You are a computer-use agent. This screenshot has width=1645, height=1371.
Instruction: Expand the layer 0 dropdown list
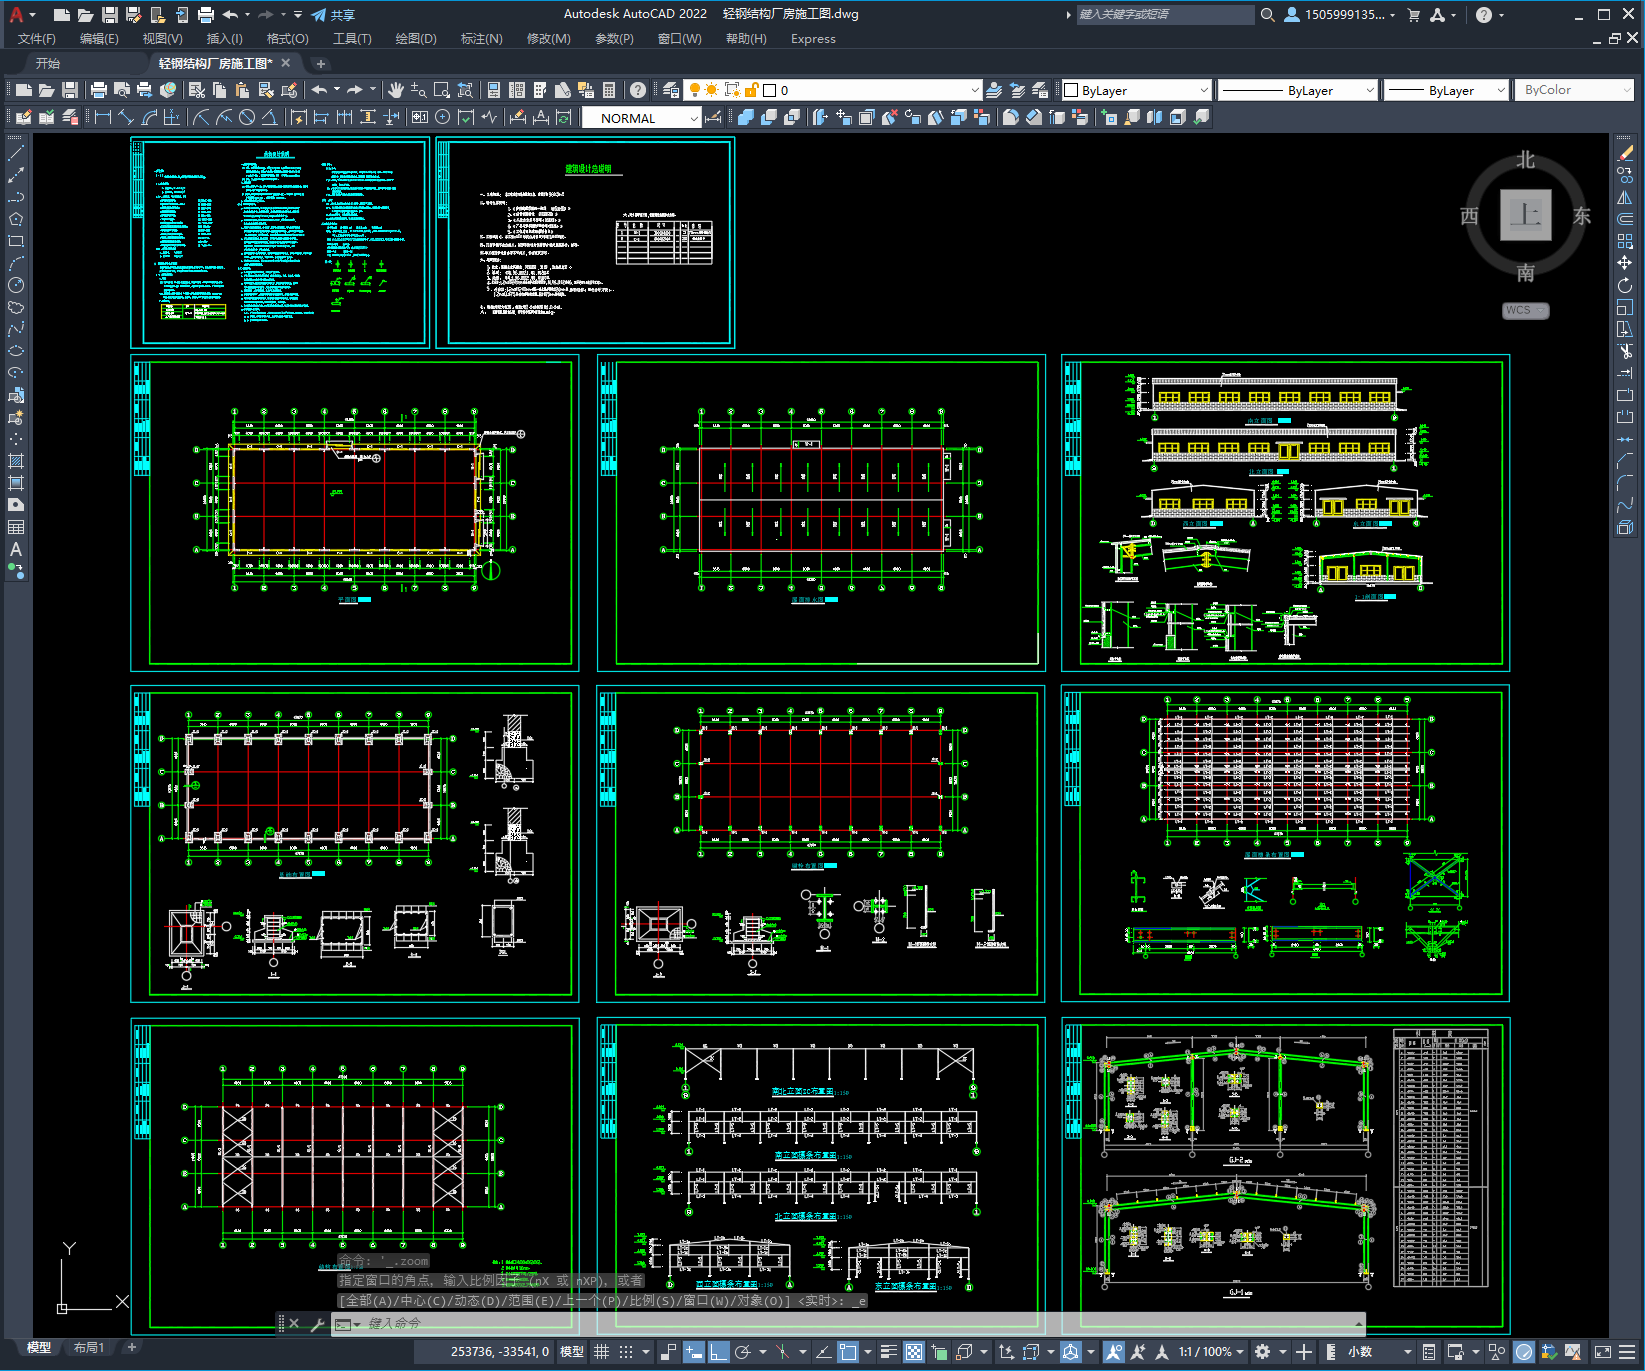pos(975,90)
